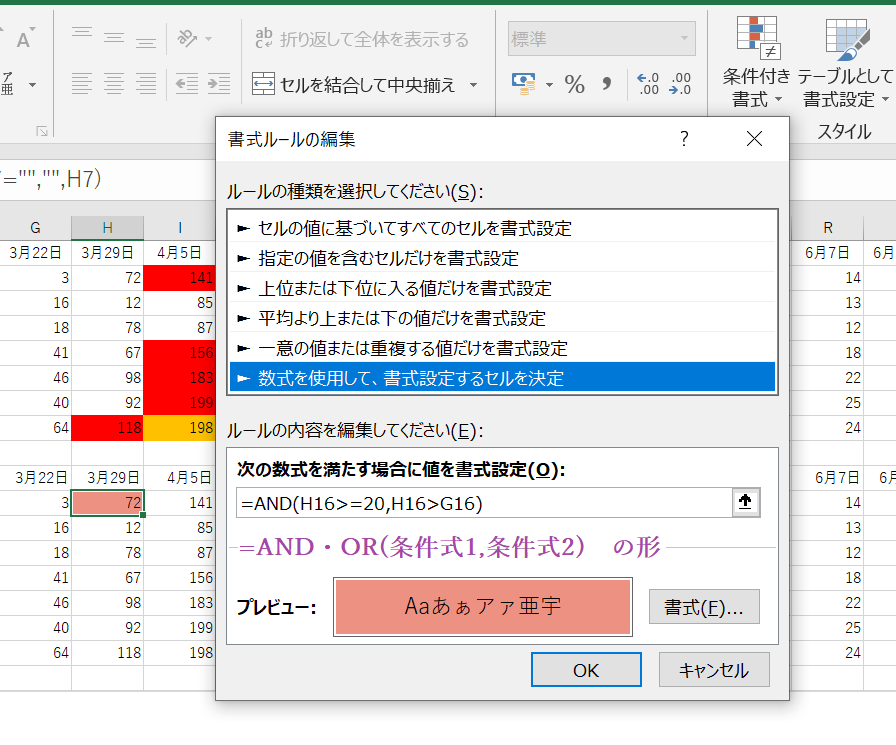Select 数式を使用して、書式設定するセルを決定 rule type

(x=502, y=377)
